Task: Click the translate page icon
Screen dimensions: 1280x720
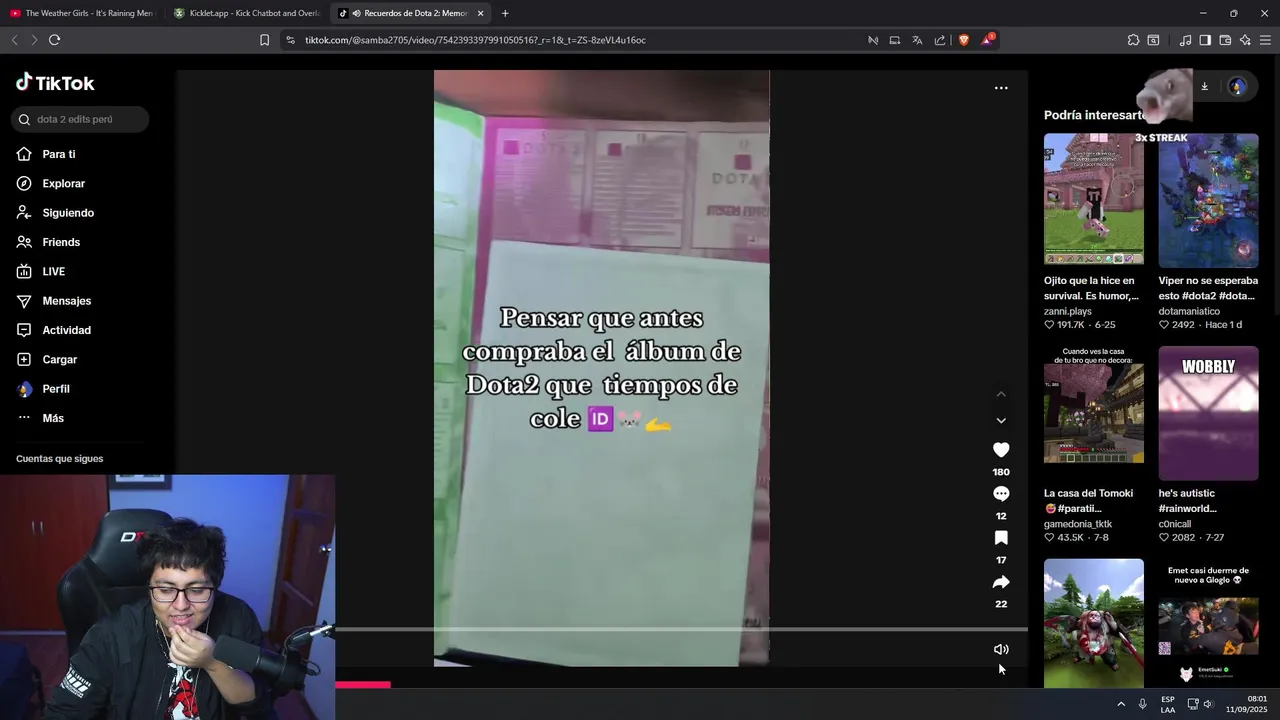Action: [x=917, y=40]
